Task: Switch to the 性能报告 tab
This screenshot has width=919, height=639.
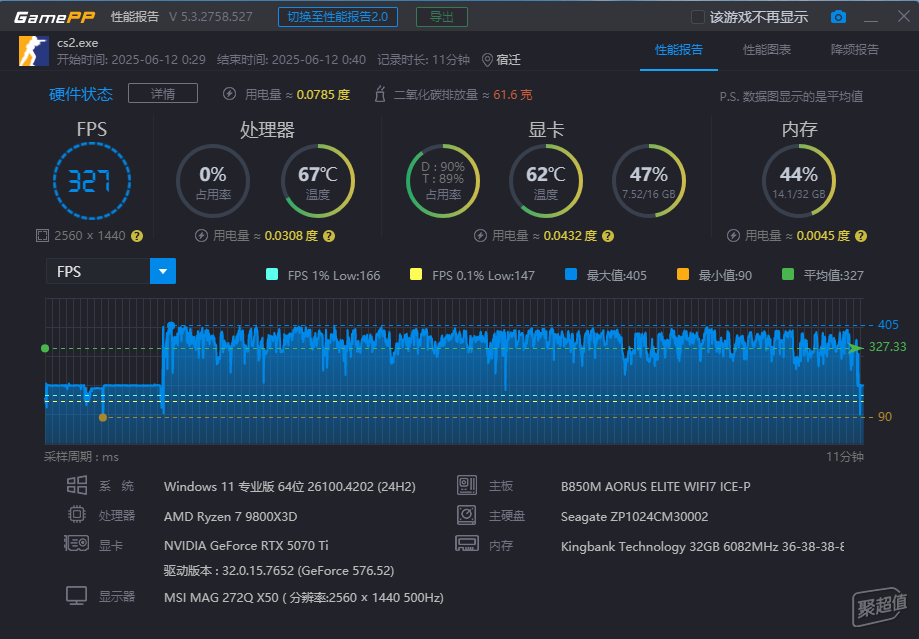Action: (x=679, y=50)
